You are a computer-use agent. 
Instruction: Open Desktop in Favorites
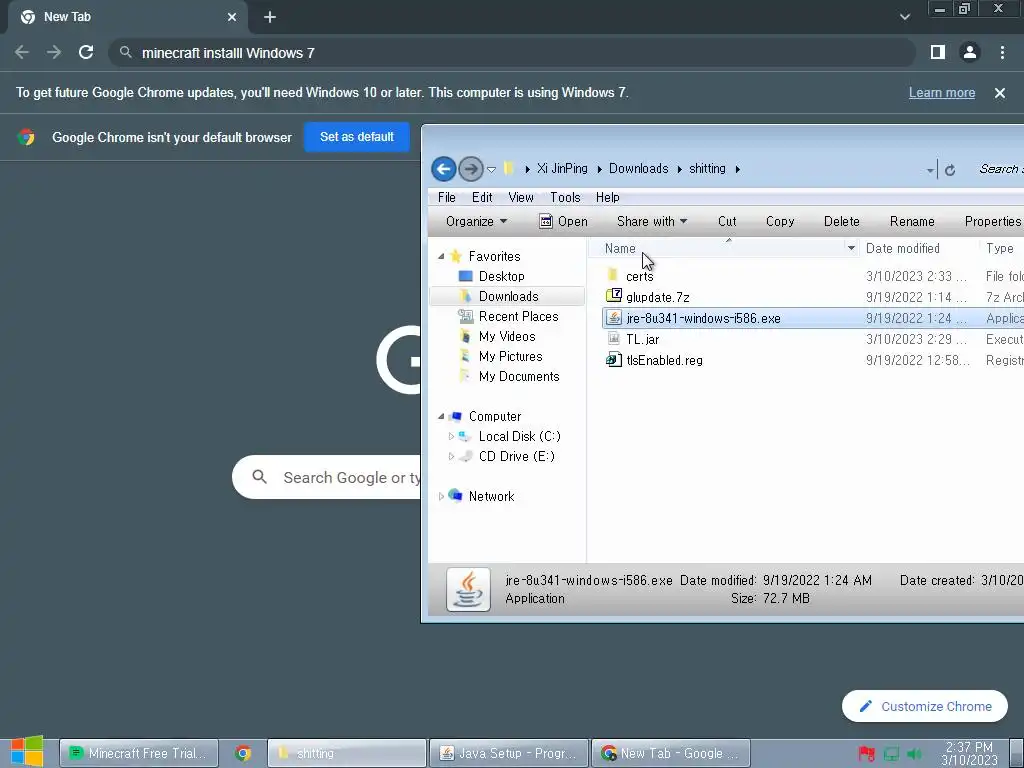coord(501,276)
